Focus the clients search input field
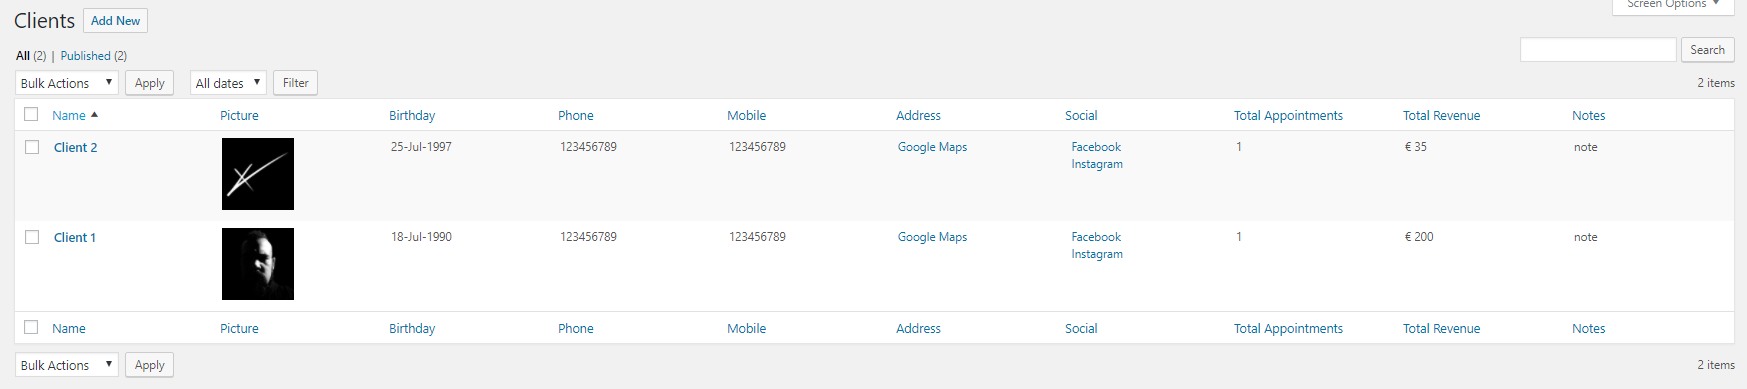1747x389 pixels. [x=1598, y=50]
